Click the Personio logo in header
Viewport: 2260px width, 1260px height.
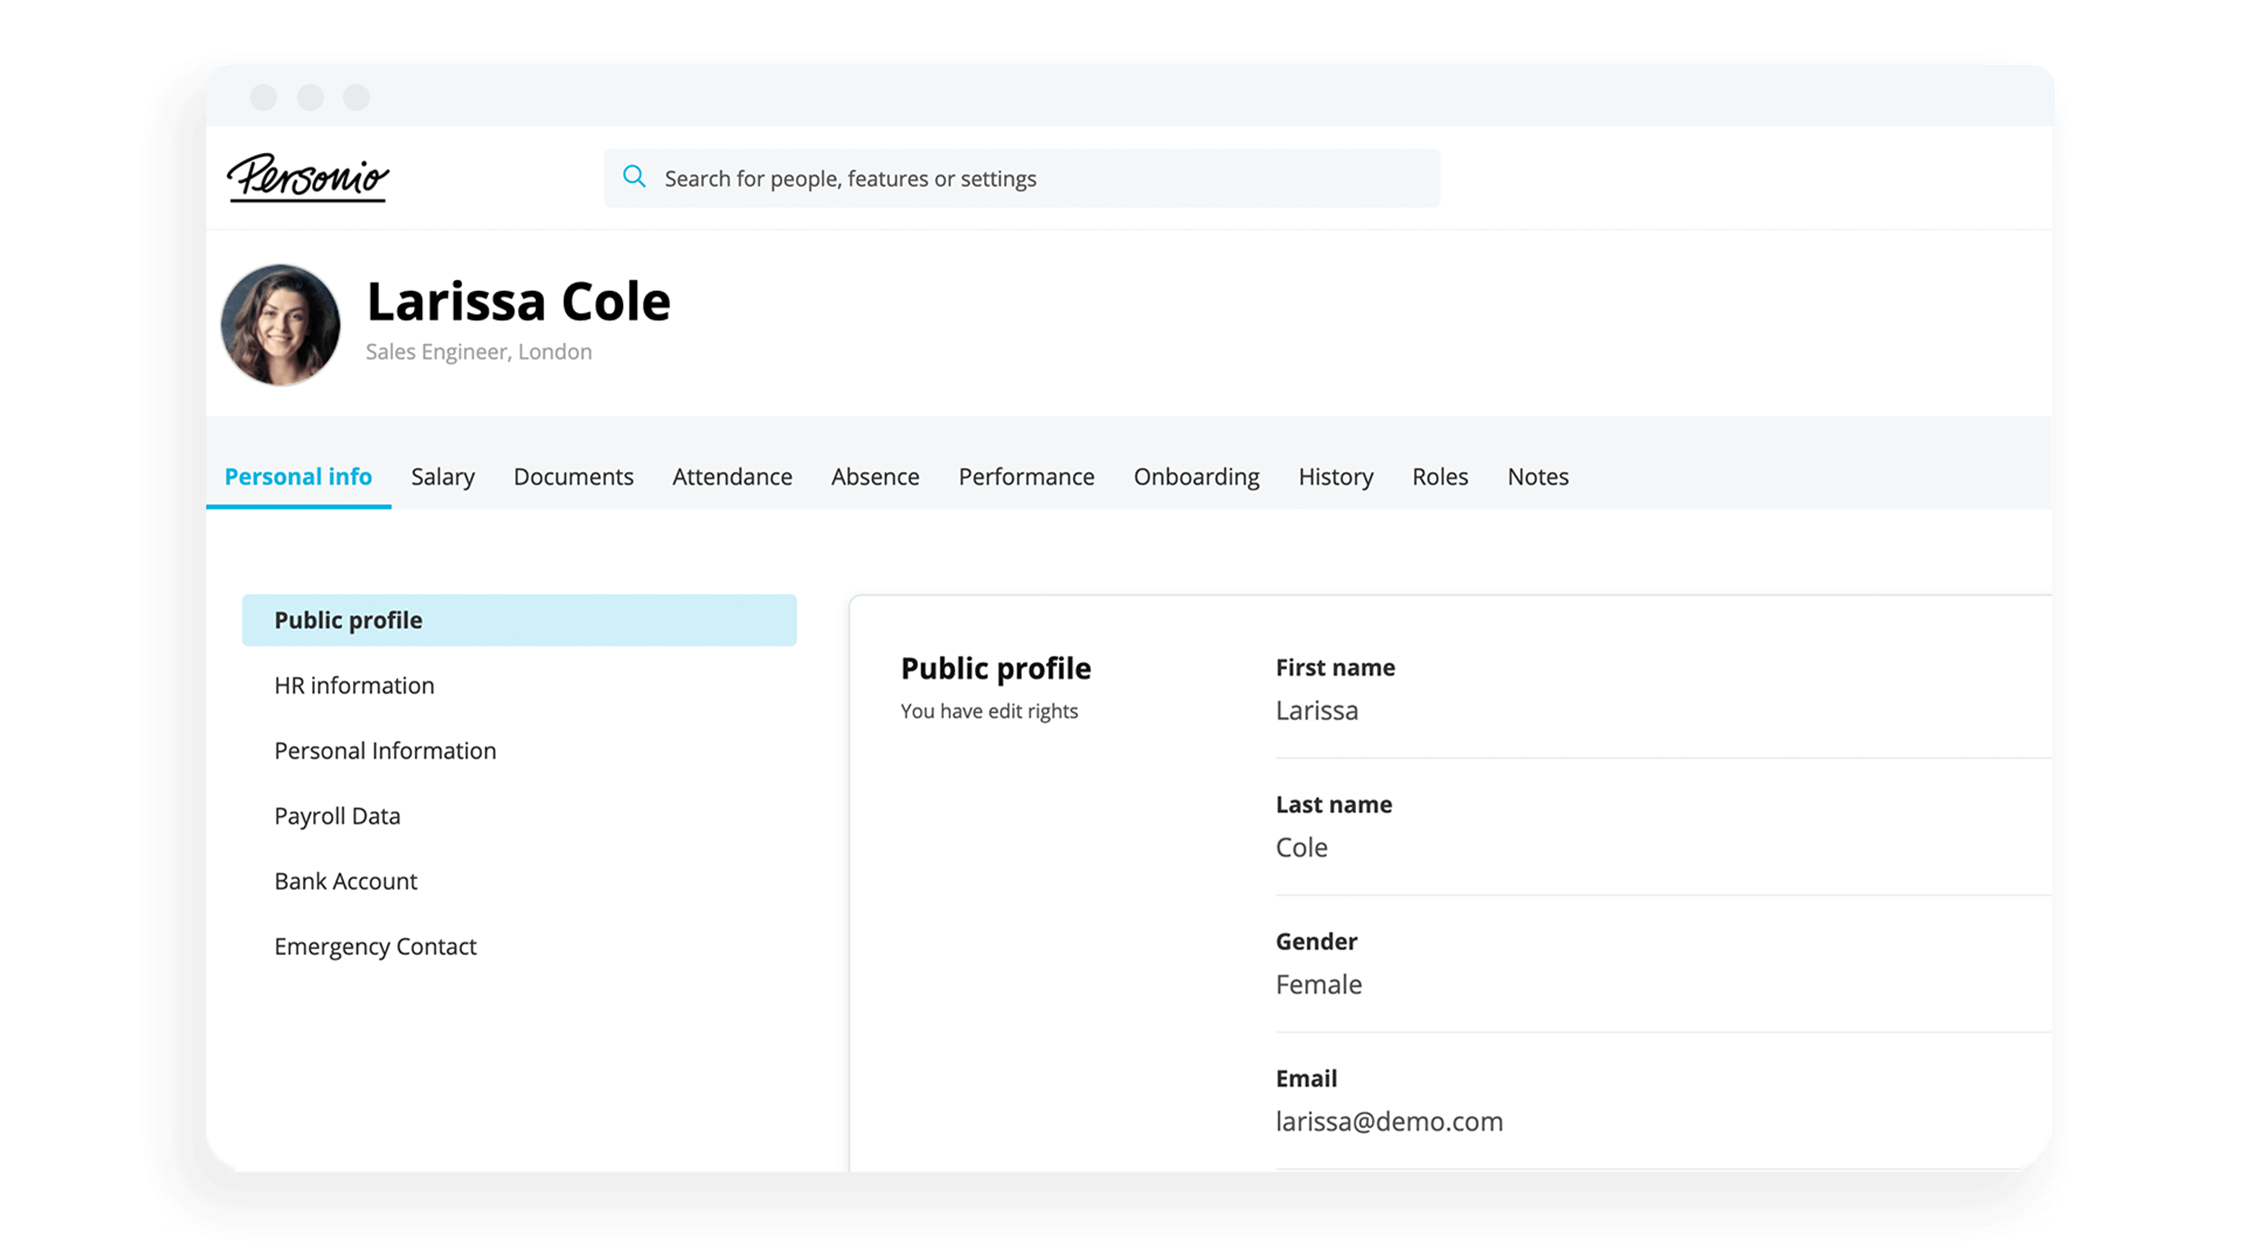(x=307, y=177)
